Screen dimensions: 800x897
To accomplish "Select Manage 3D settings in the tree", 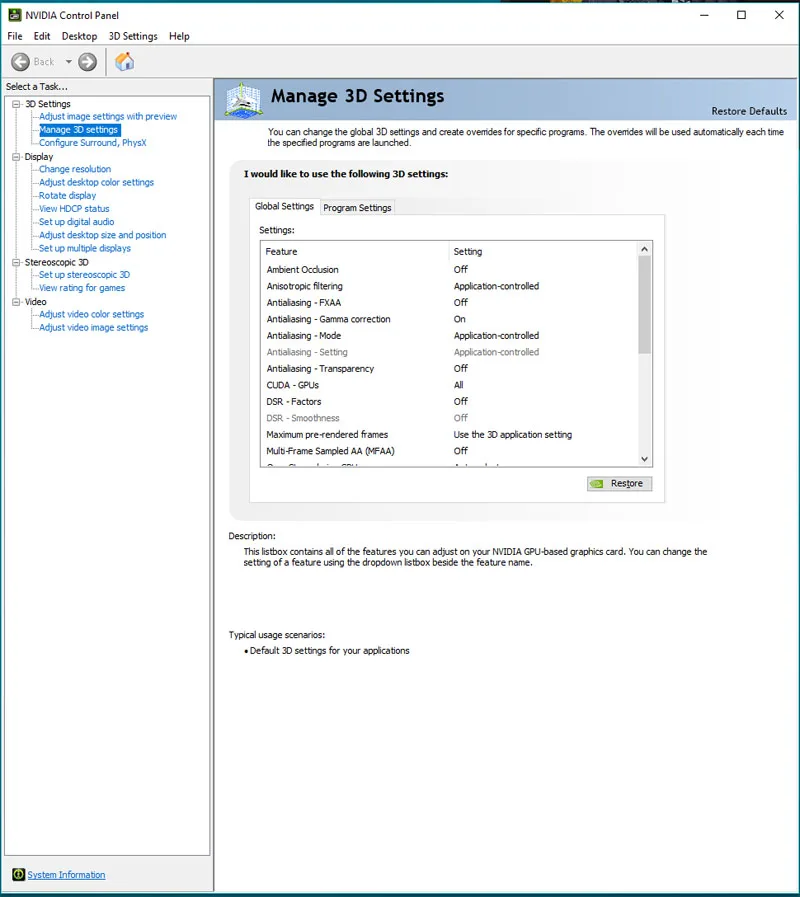I will click(79, 130).
